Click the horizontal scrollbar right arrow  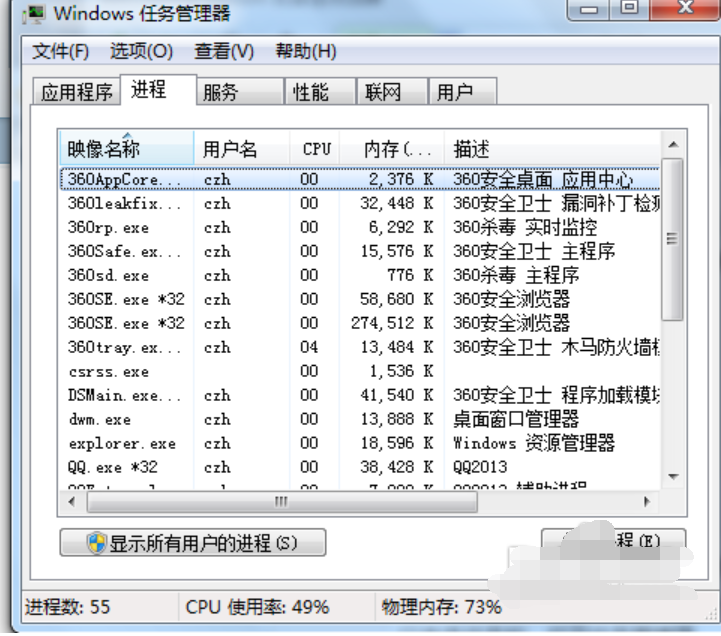[x=650, y=500]
